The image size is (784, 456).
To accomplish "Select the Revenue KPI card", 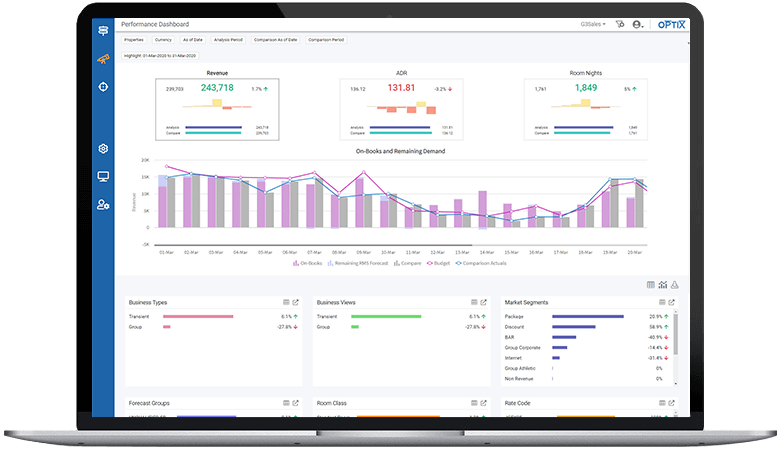I will [x=217, y=110].
